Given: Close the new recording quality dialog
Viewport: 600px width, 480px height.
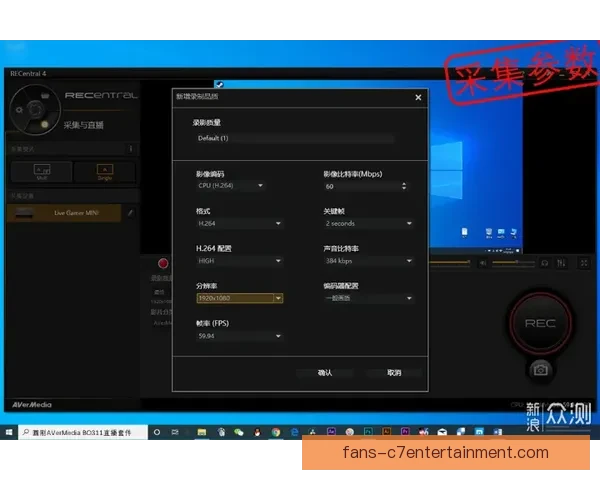Looking at the screenshot, I should pyautogui.click(x=418, y=98).
